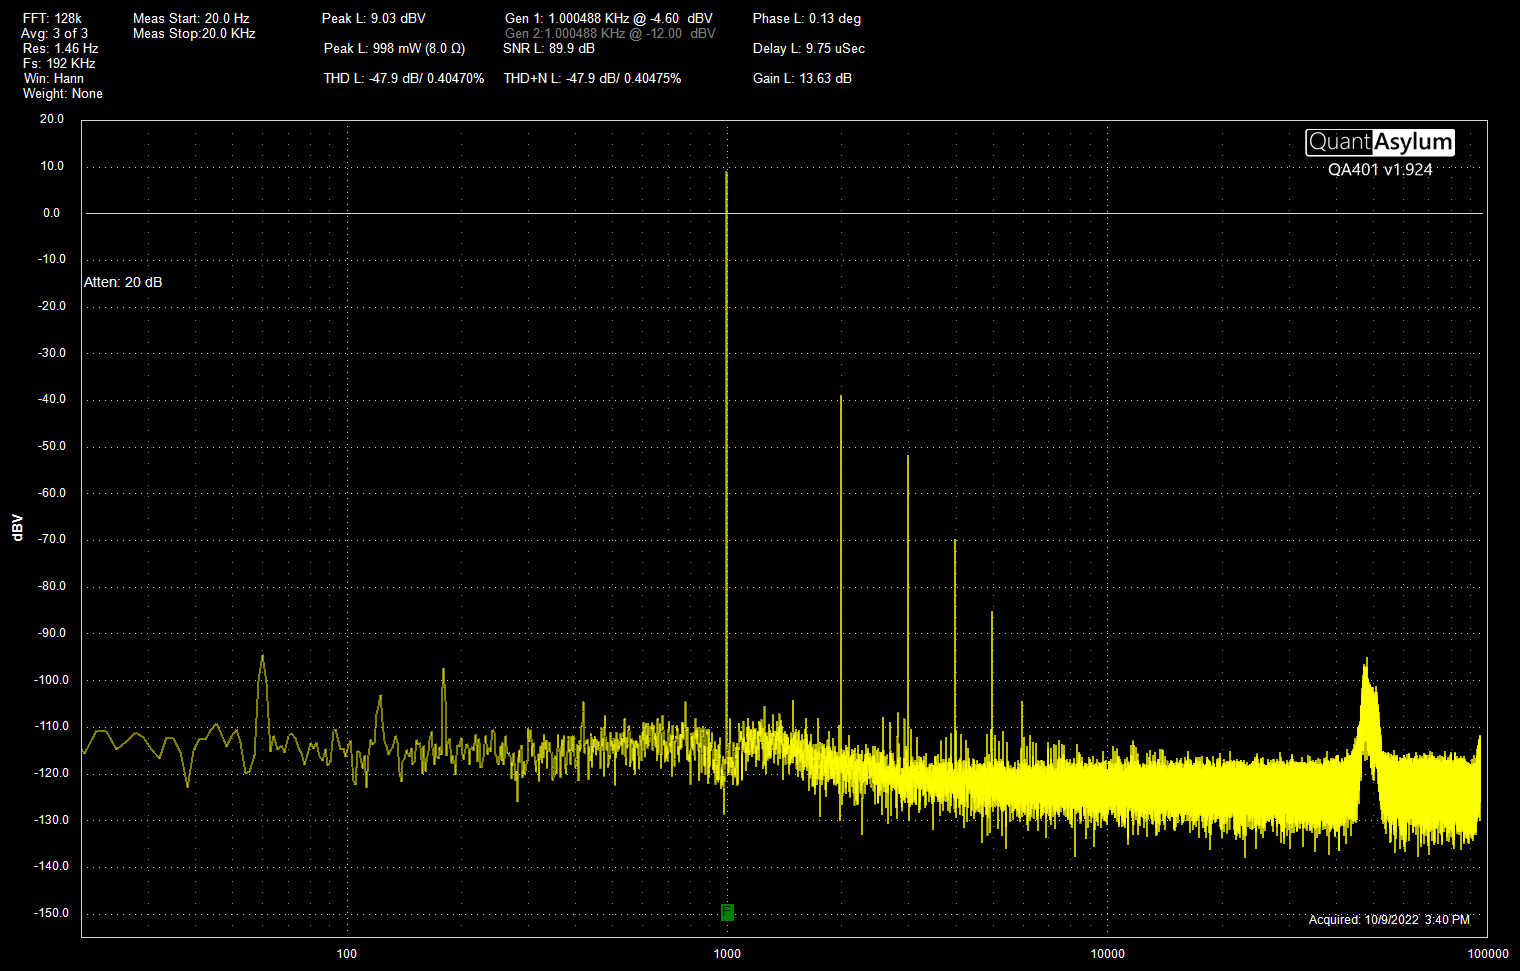Click the THD L measurement value
This screenshot has height=971, width=1520.
pos(404,79)
